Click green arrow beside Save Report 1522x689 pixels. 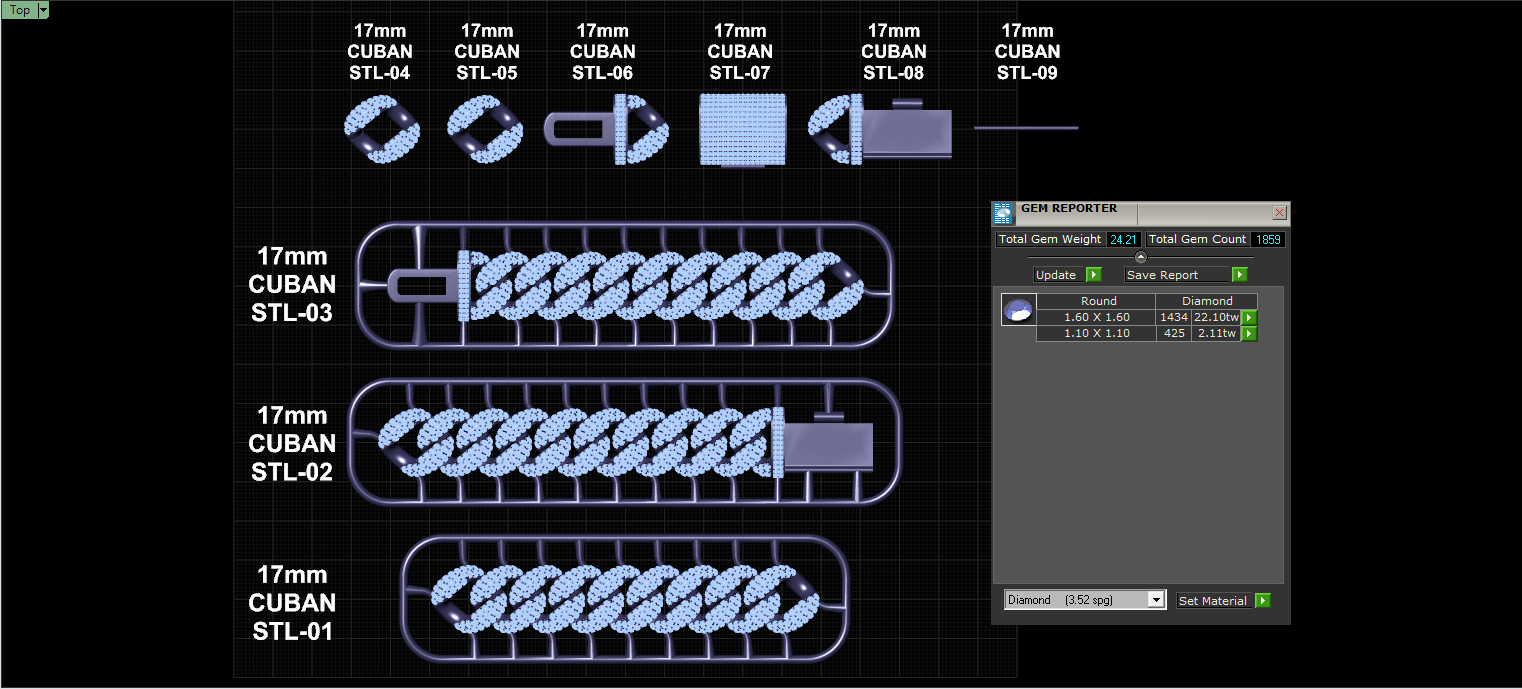1240,275
